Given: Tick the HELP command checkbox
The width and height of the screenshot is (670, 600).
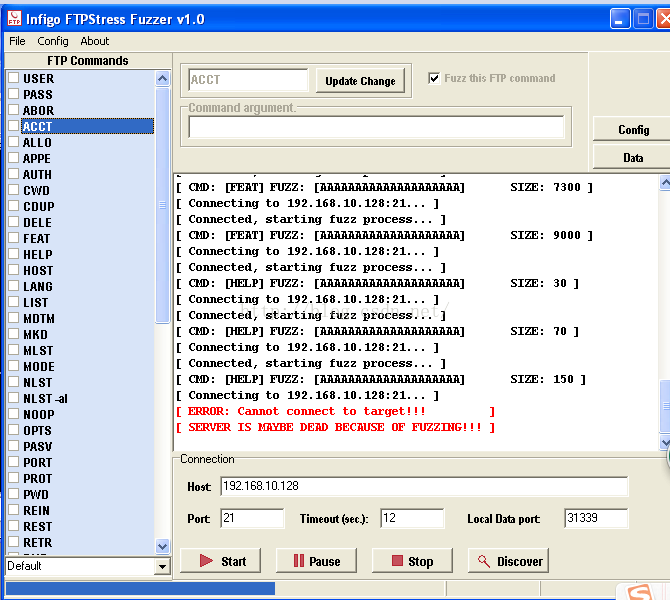Looking at the screenshot, I should tap(14, 254).
